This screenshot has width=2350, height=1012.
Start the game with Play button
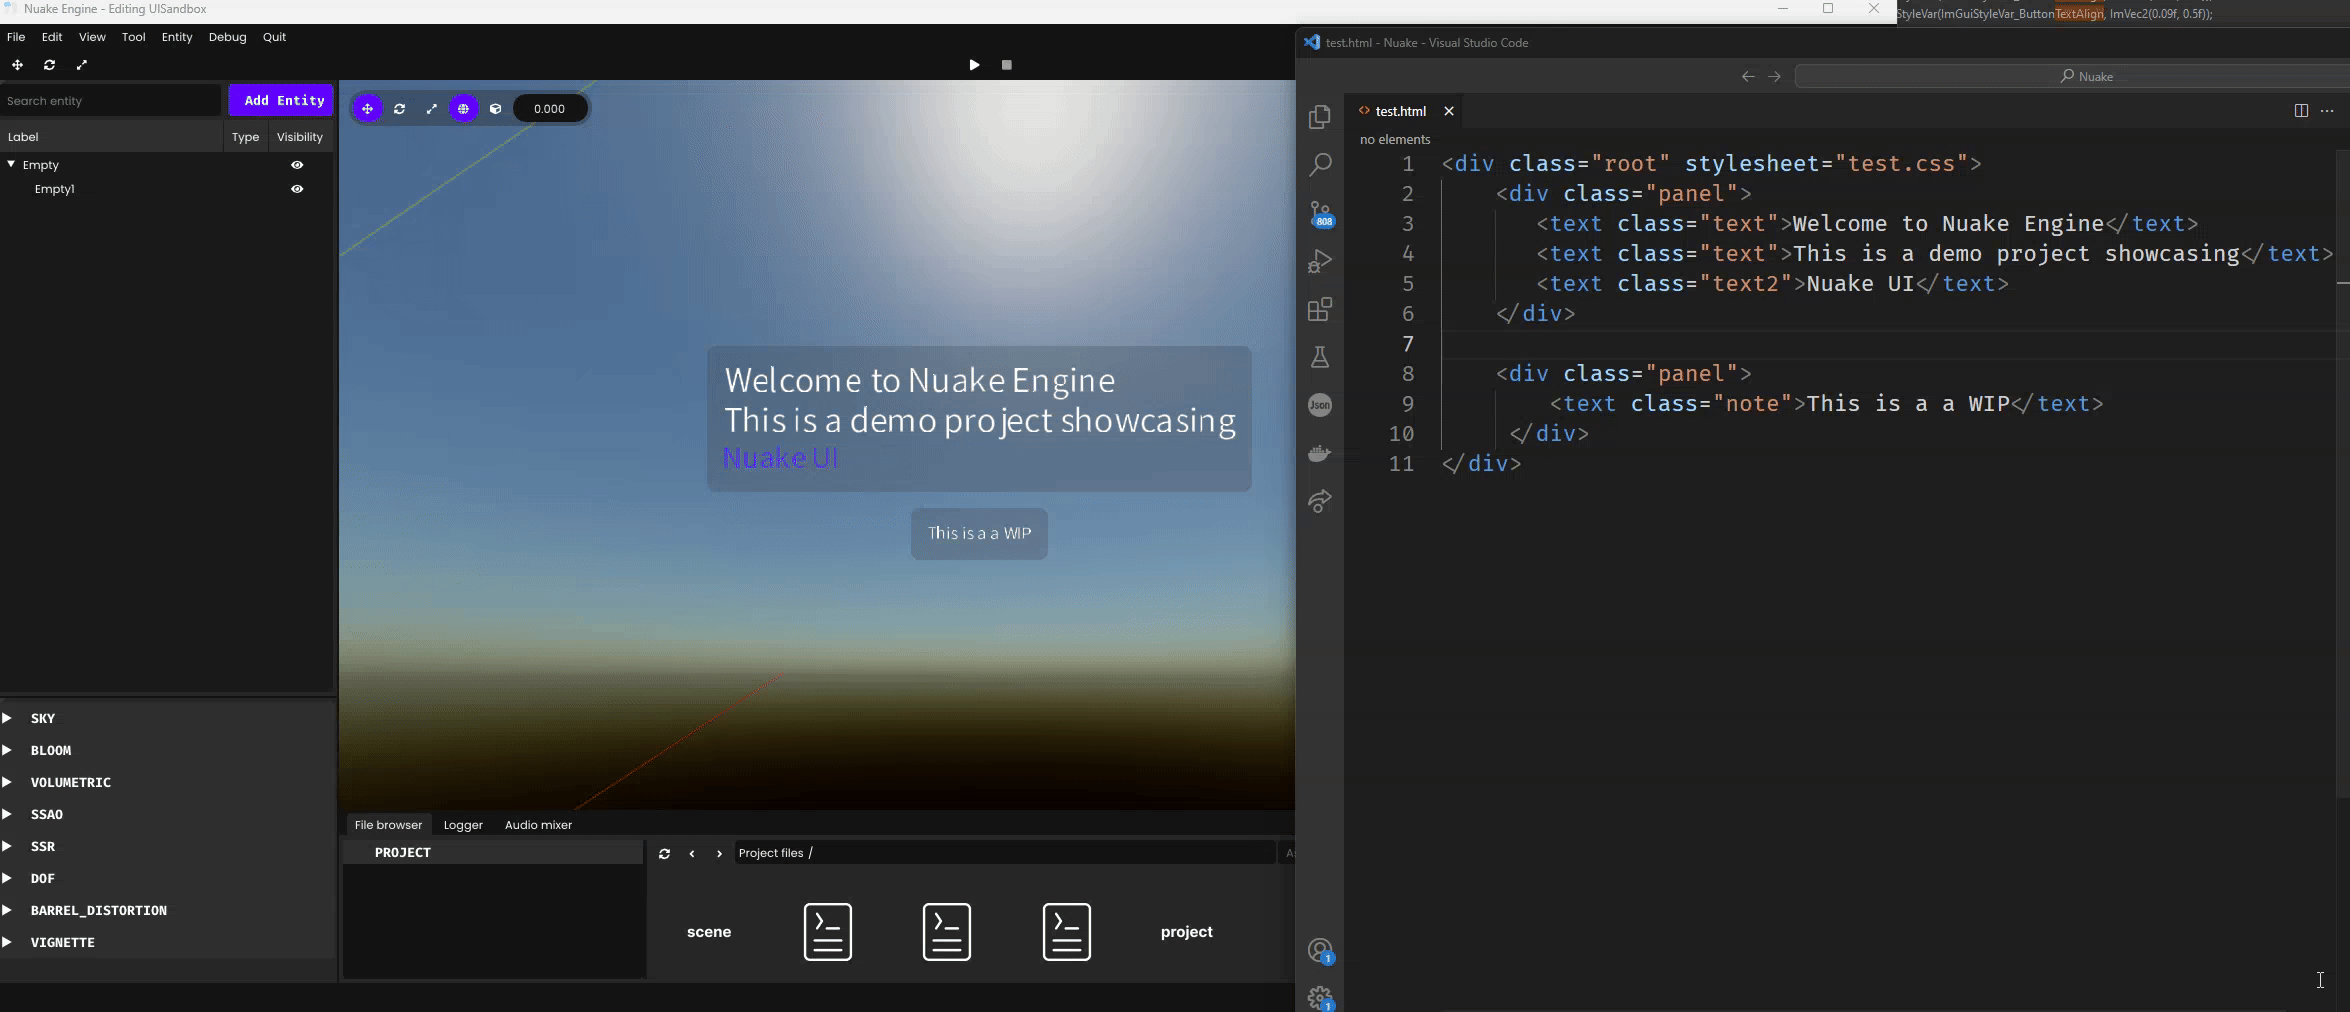point(974,65)
